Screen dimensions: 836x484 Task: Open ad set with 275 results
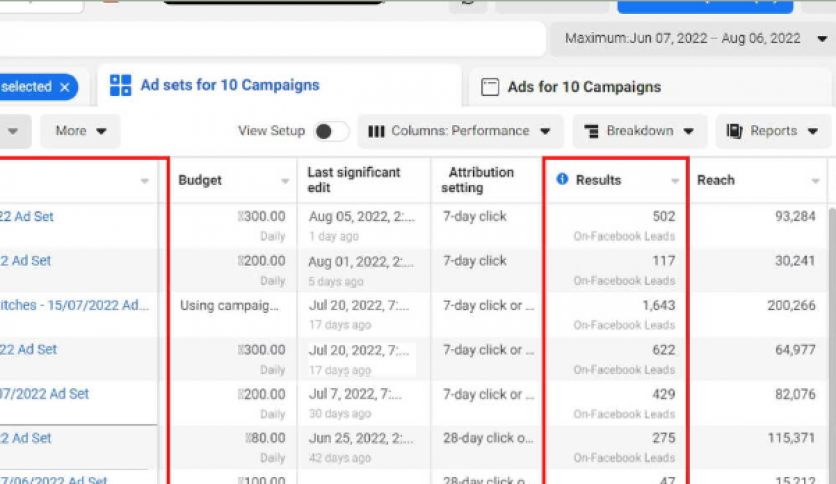(26, 438)
